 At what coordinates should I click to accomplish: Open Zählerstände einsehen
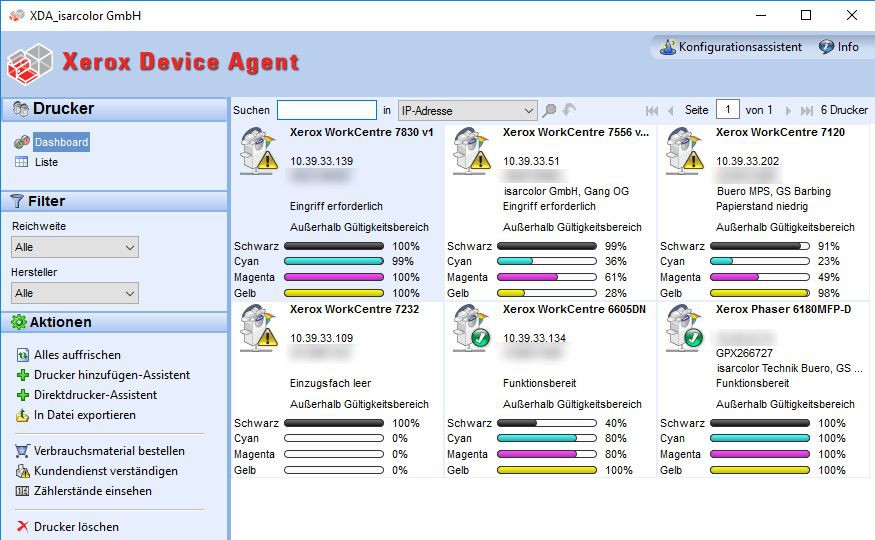pos(93,491)
